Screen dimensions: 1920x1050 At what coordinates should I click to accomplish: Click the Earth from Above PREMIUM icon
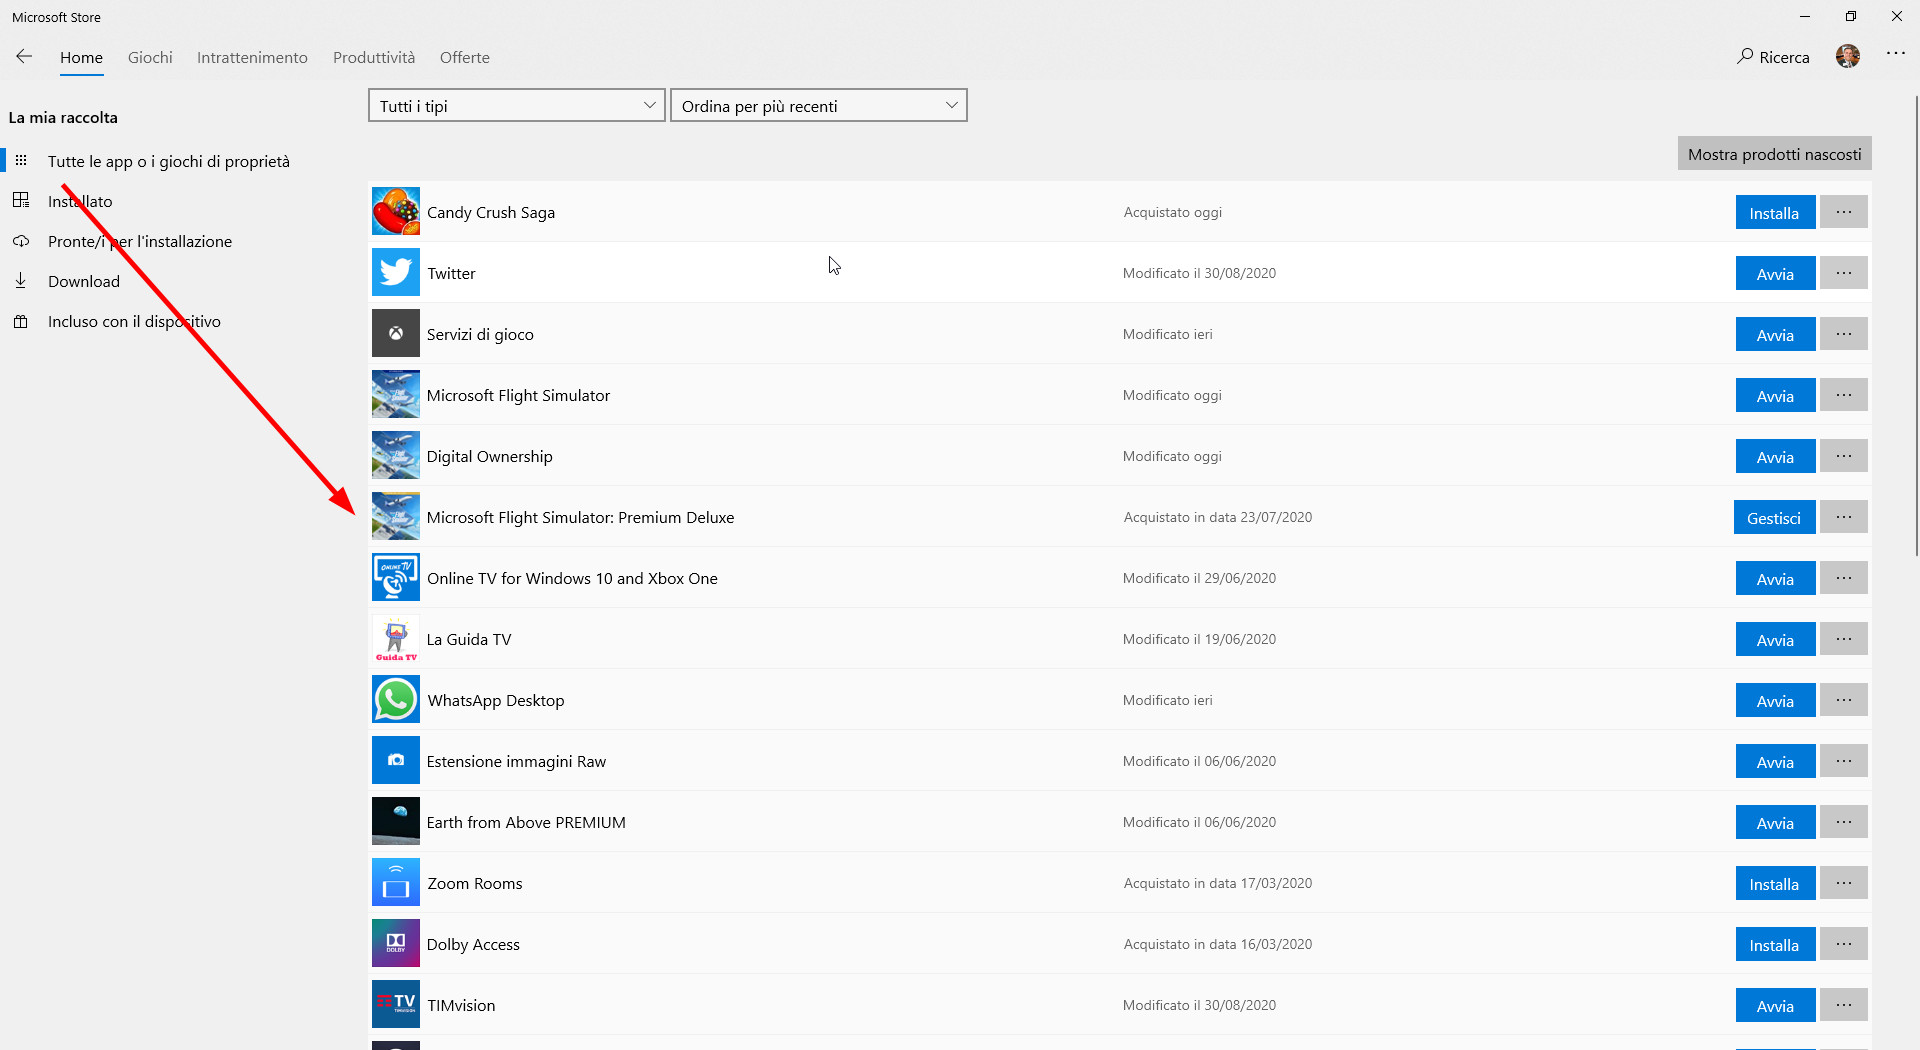(396, 822)
